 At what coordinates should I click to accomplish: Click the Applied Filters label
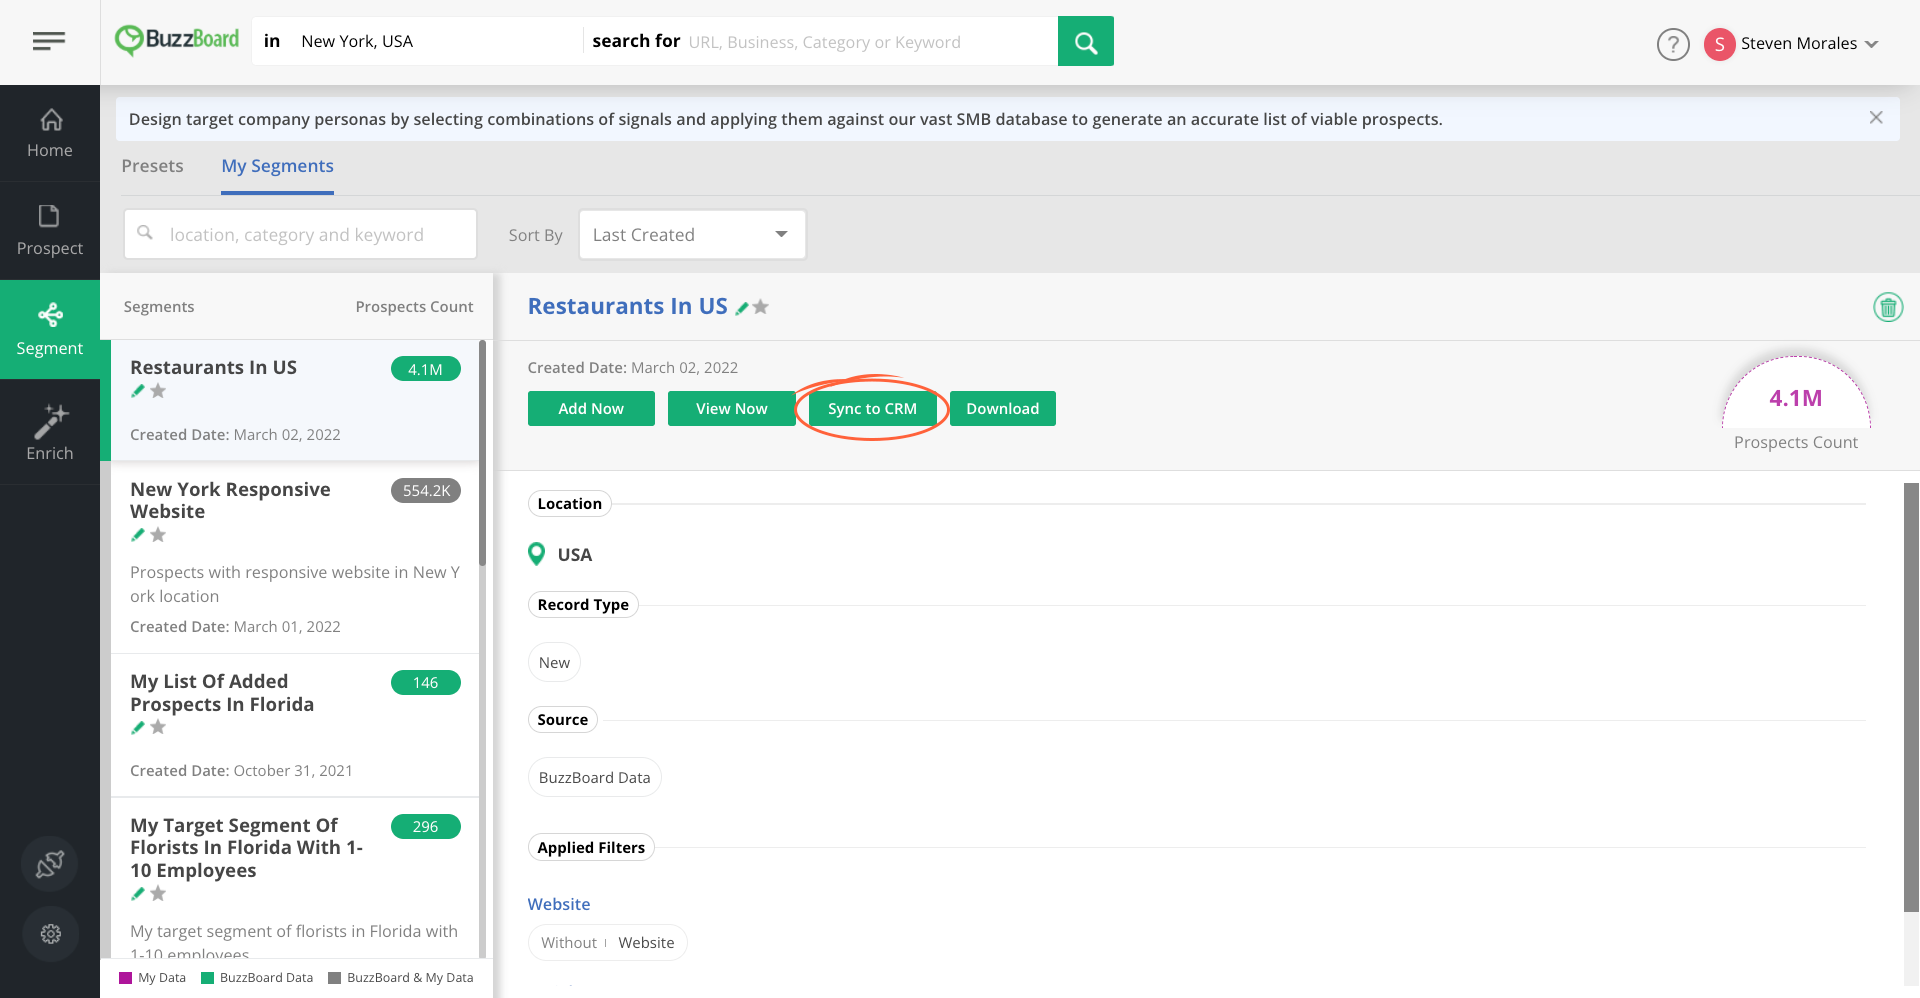(591, 847)
